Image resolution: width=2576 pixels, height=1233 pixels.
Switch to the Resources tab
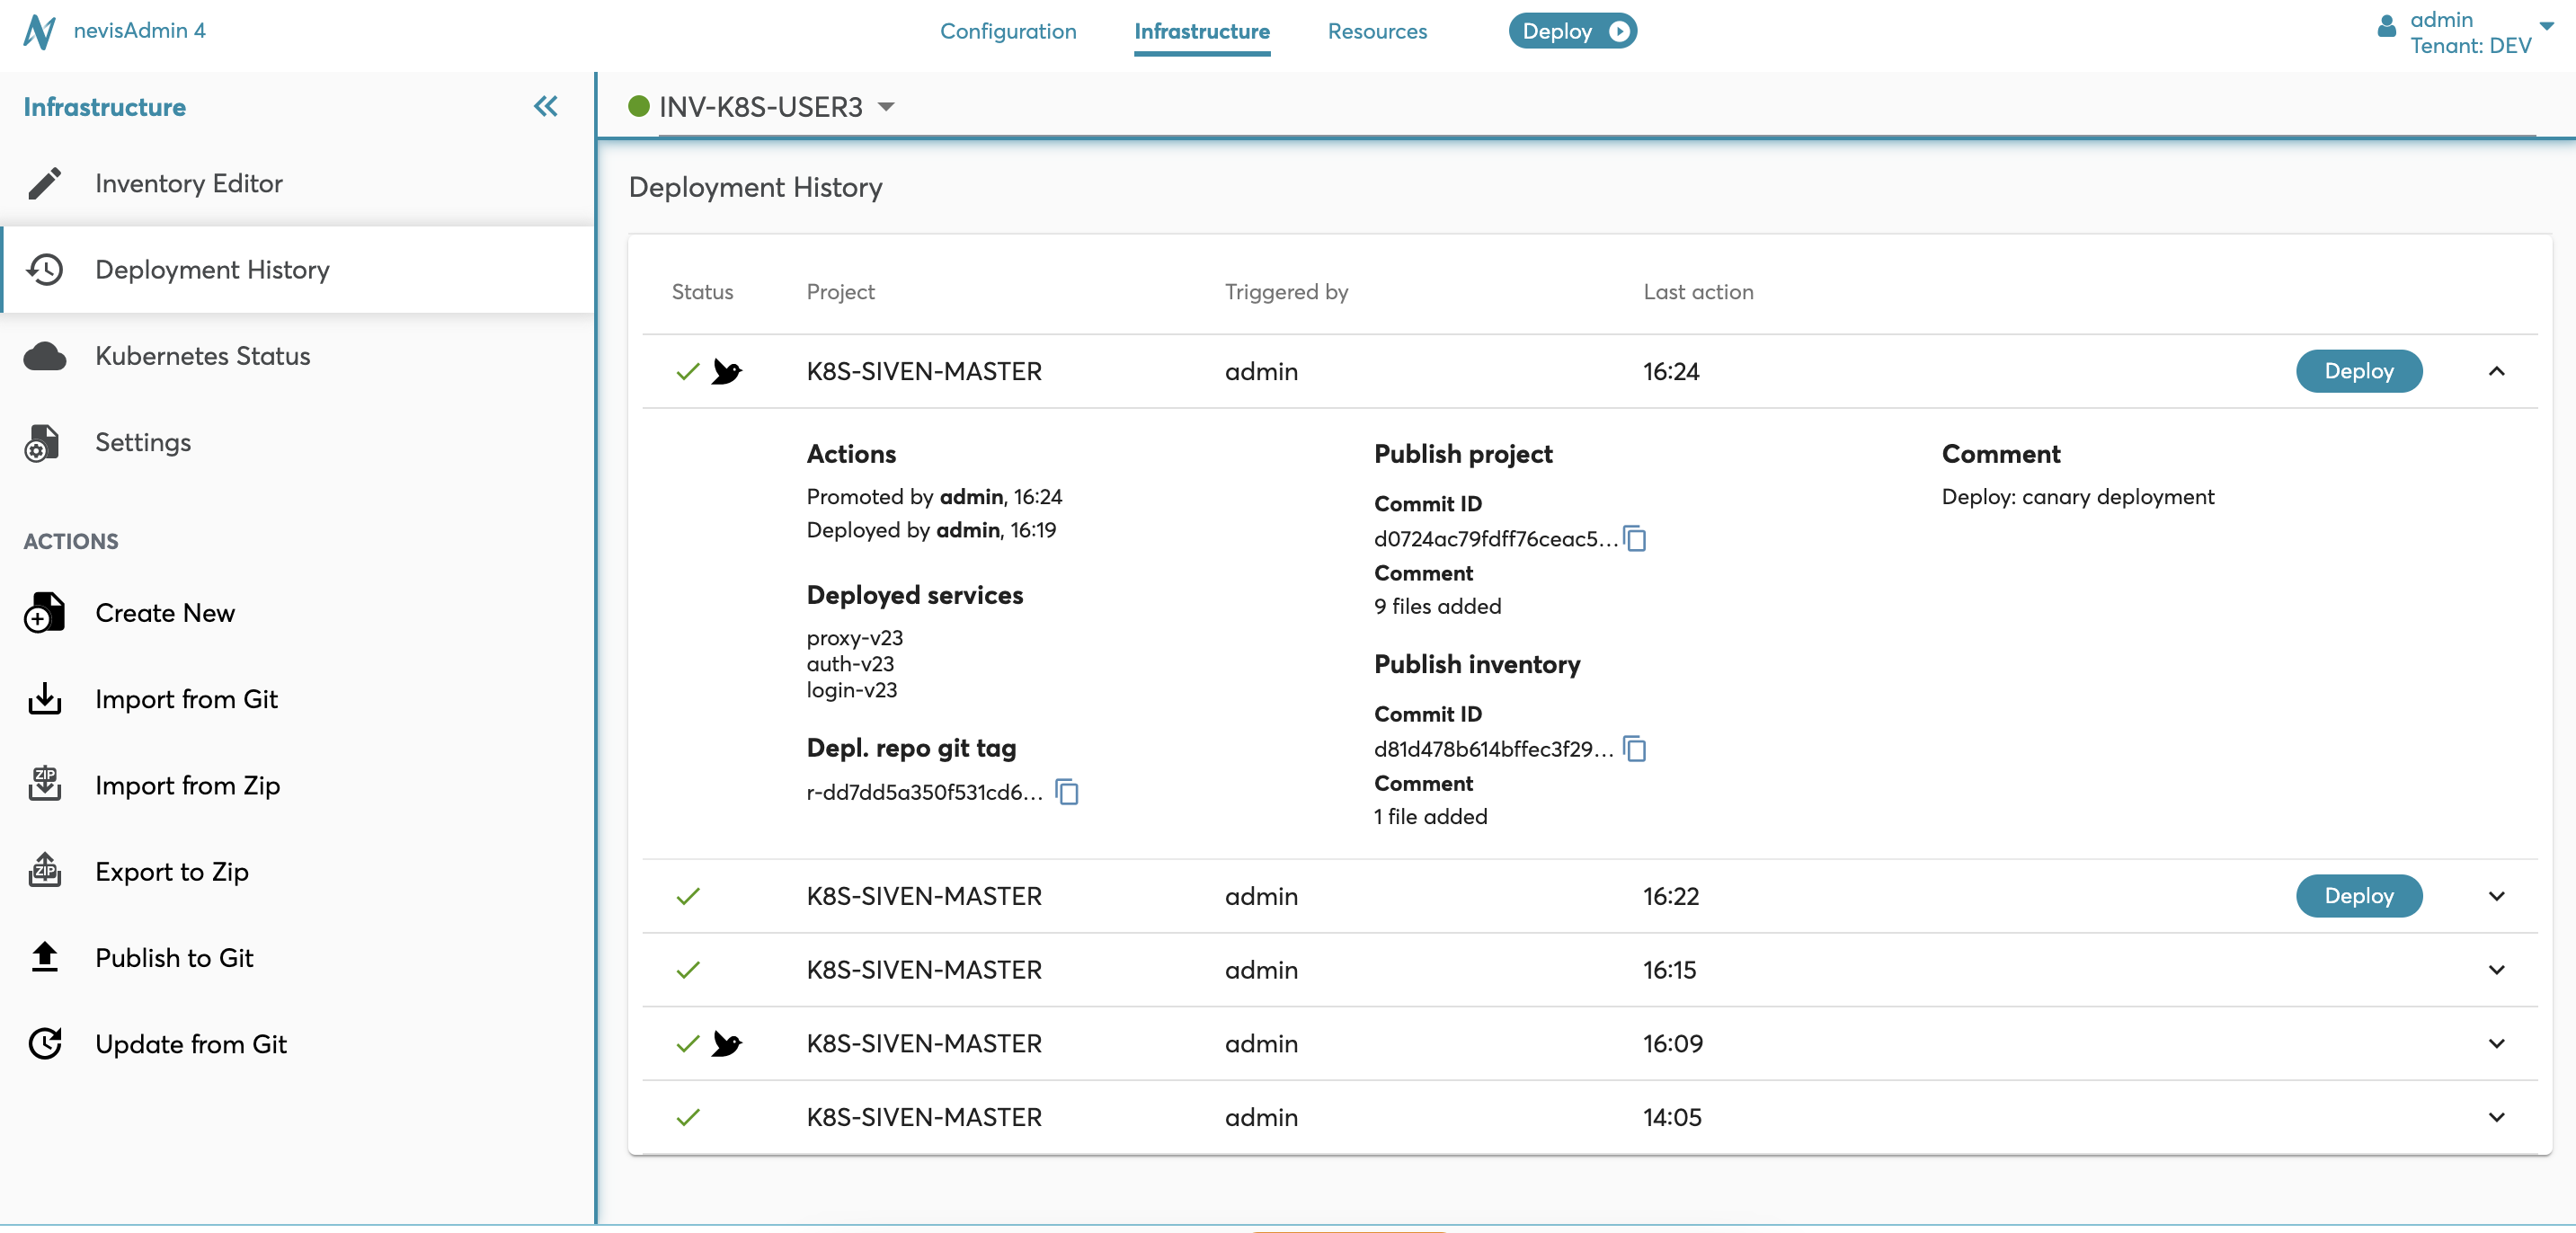tap(1377, 31)
